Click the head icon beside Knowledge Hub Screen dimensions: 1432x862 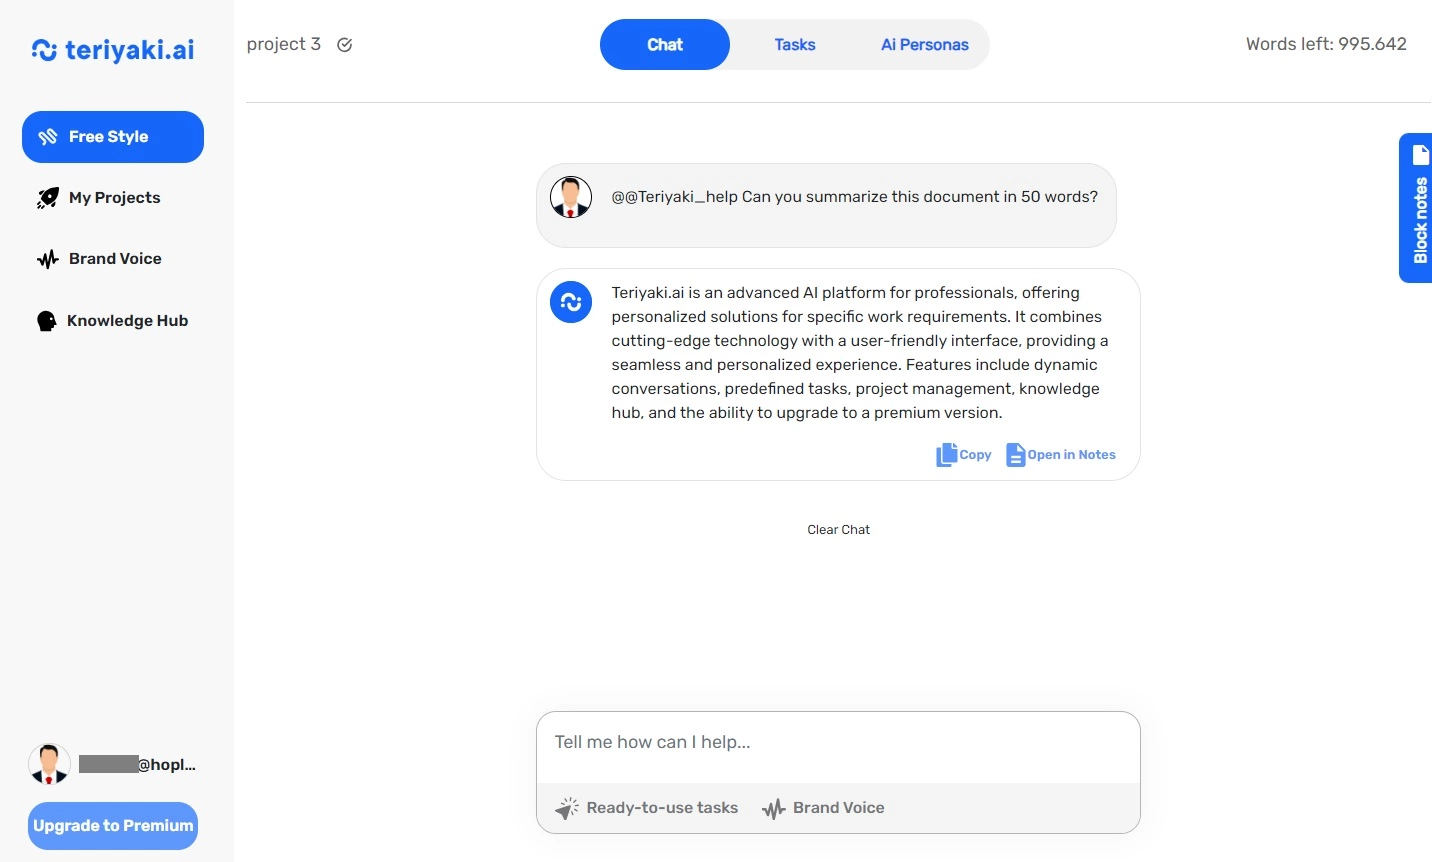[46, 321]
